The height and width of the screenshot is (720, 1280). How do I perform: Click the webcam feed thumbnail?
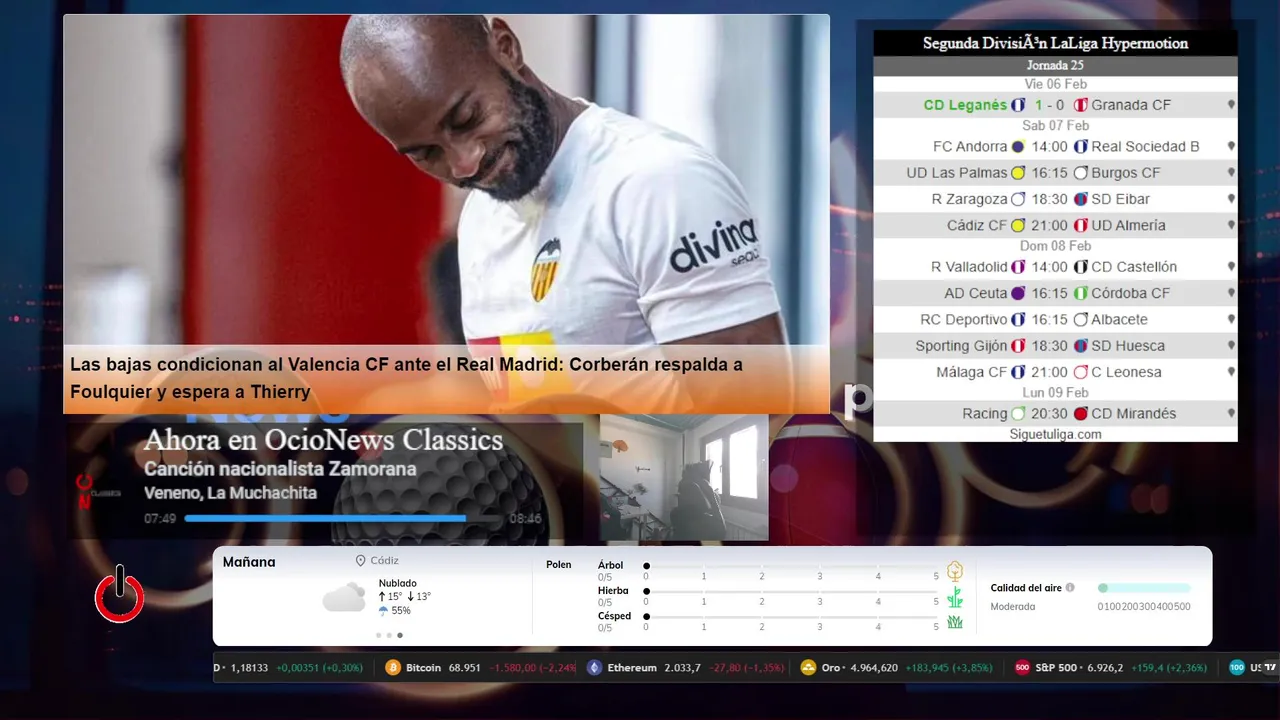point(684,478)
